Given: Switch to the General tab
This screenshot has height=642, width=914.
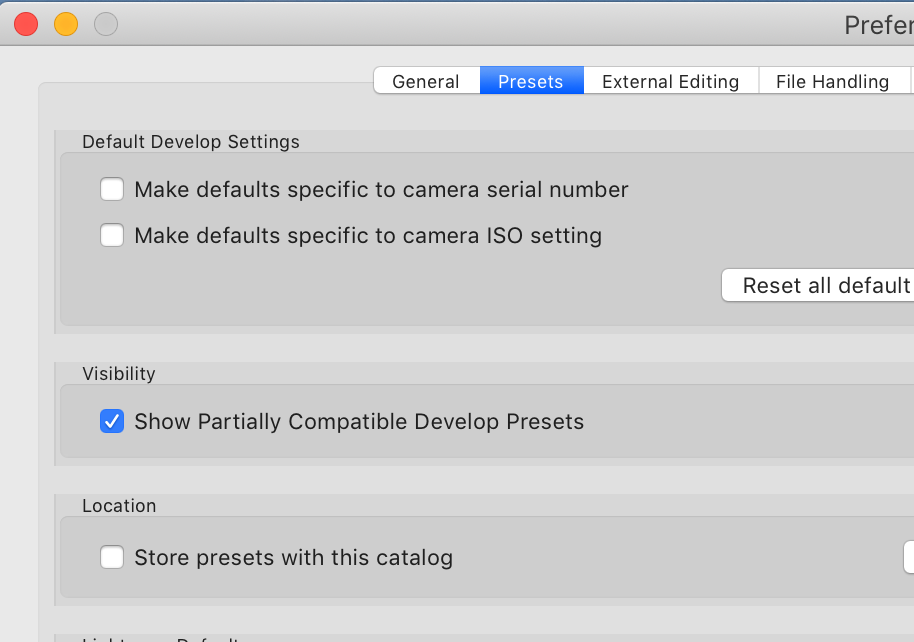Looking at the screenshot, I should (x=426, y=81).
